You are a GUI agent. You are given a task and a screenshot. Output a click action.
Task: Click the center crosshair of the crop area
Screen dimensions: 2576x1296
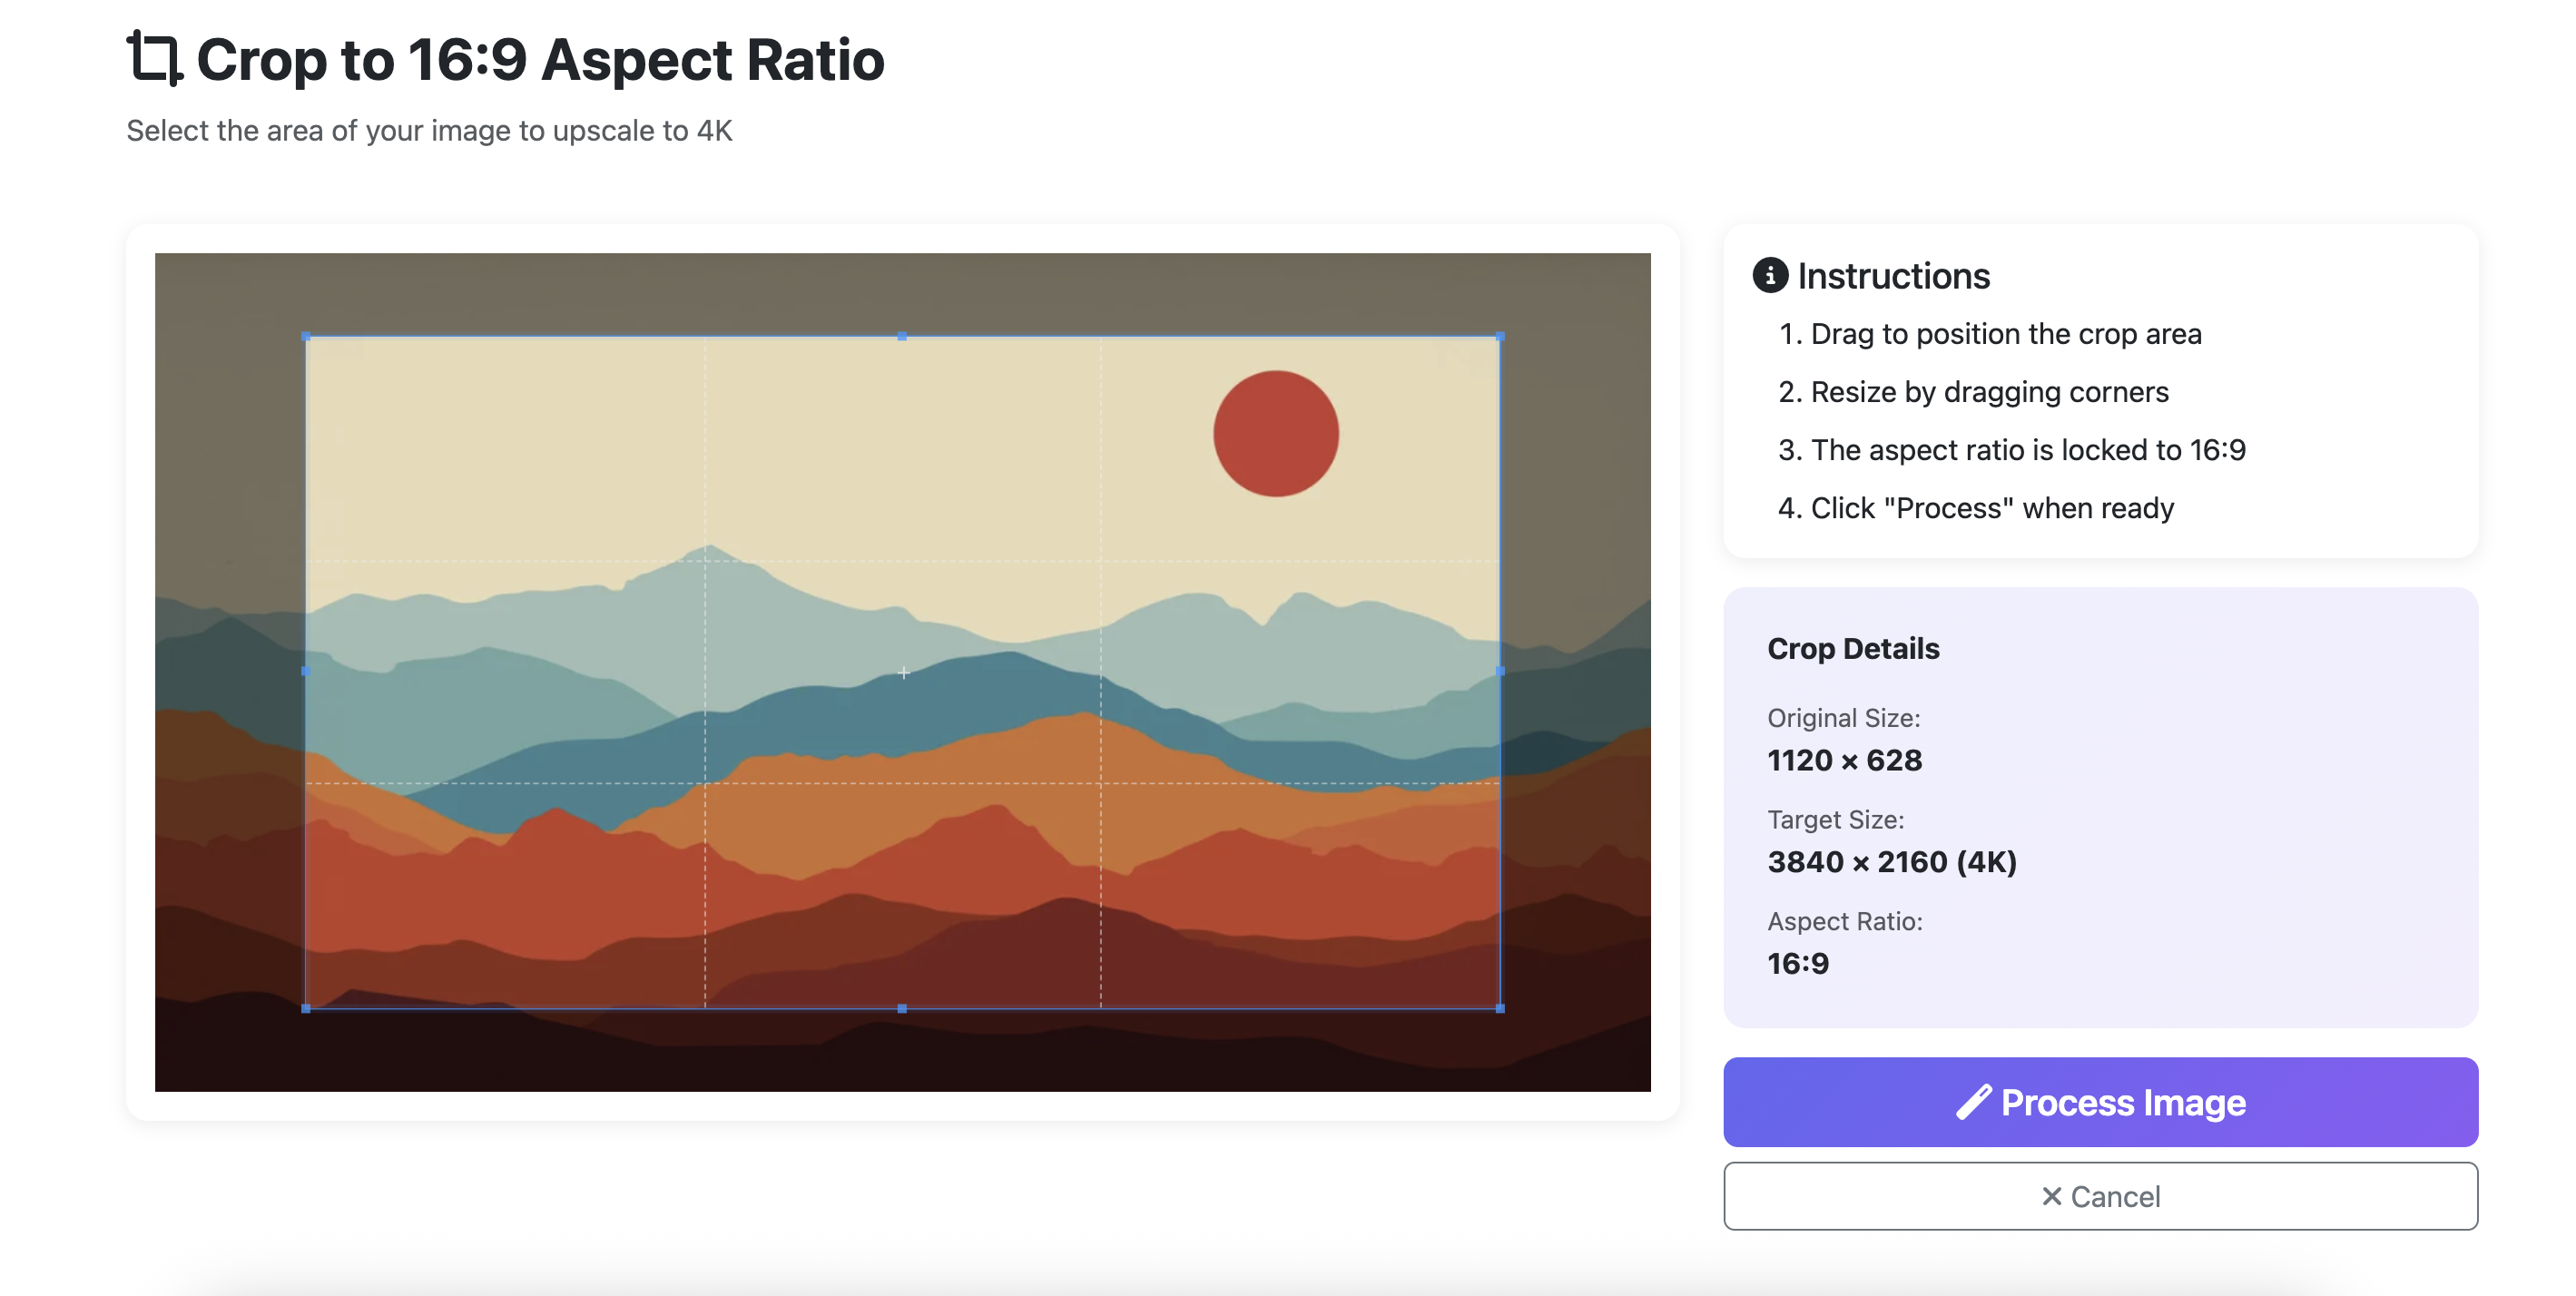(903, 672)
